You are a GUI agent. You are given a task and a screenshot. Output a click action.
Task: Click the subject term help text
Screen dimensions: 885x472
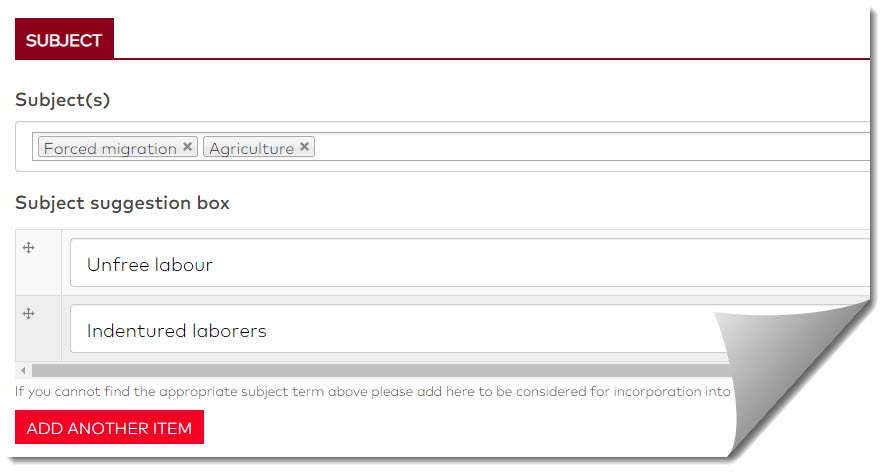(x=370, y=392)
